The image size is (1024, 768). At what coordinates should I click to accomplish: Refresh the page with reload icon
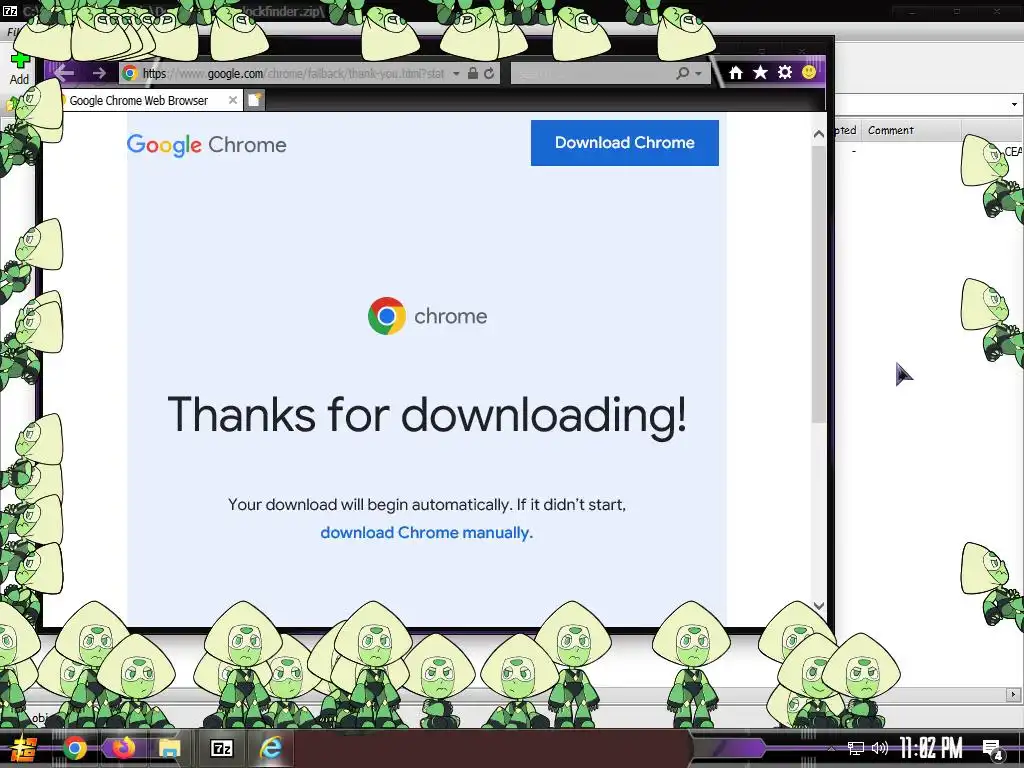[489, 73]
